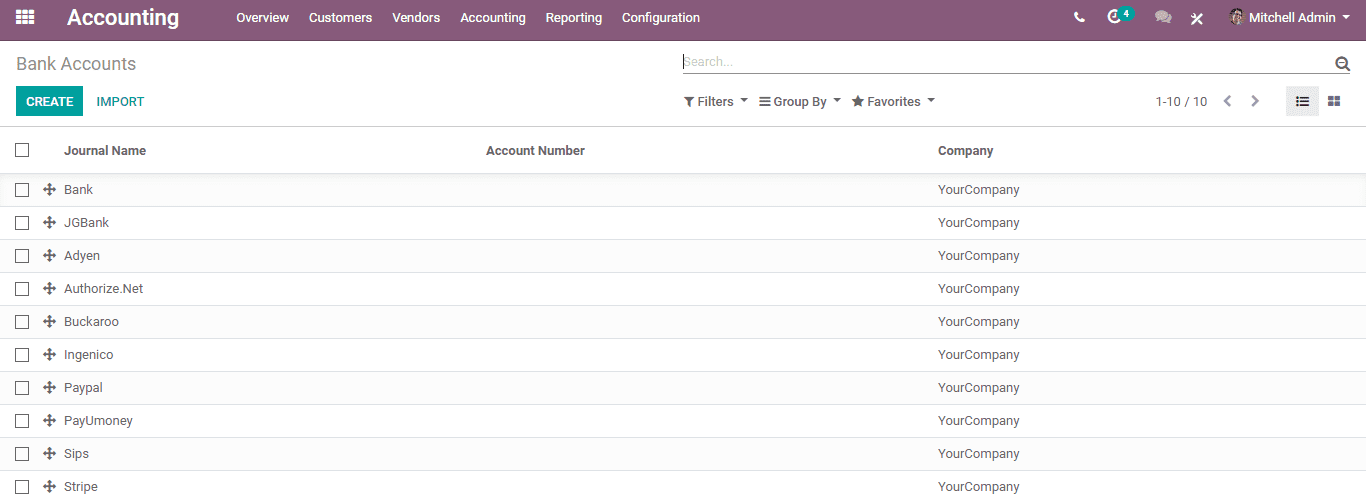The height and width of the screenshot is (503, 1366).
Task: Click the CREATE button
Action: pos(49,101)
